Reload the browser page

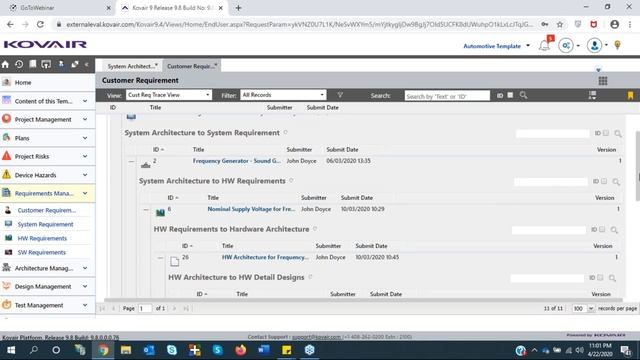point(40,24)
